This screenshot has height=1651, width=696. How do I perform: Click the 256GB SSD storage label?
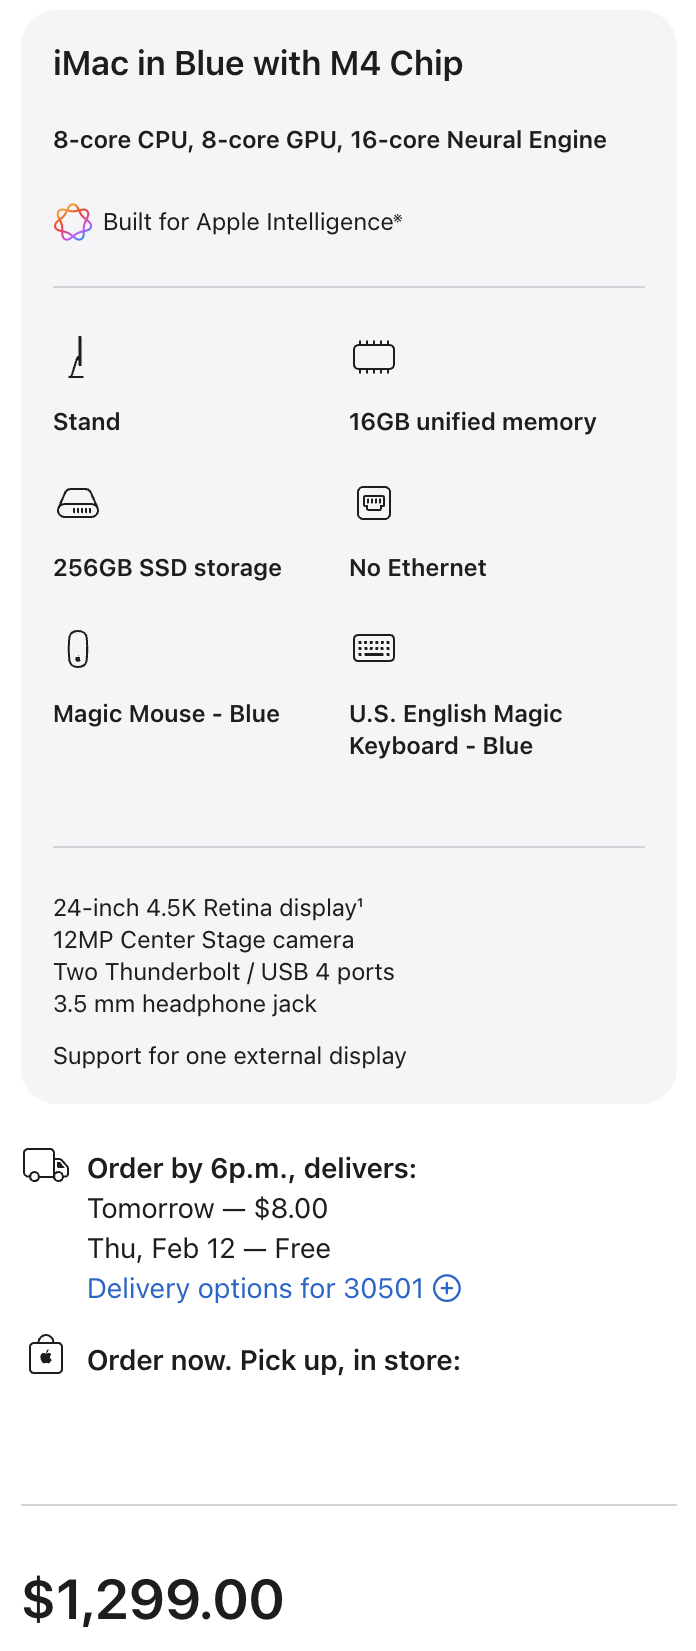pos(167,568)
